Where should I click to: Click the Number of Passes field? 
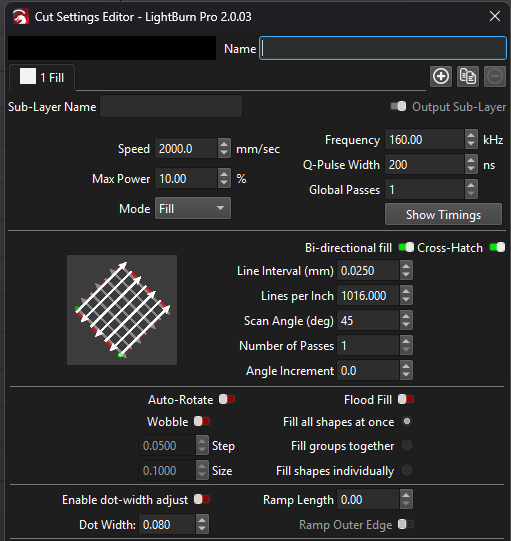368,345
